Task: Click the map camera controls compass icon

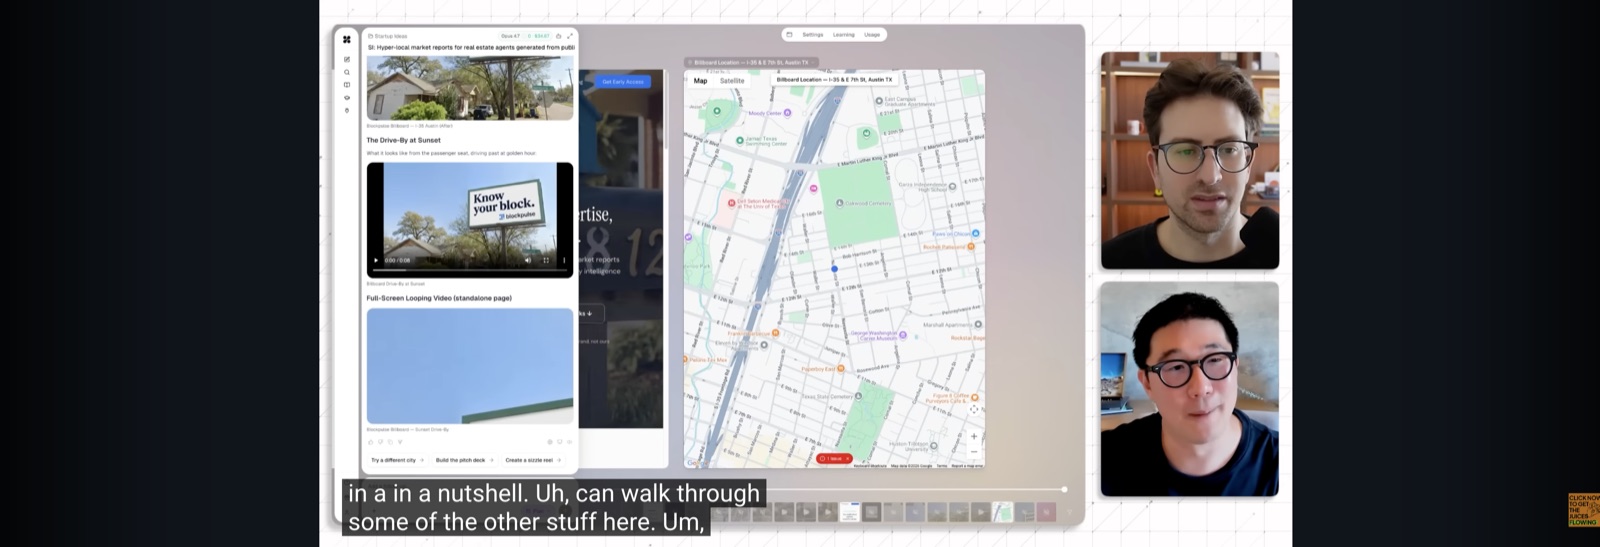Action: click(974, 409)
